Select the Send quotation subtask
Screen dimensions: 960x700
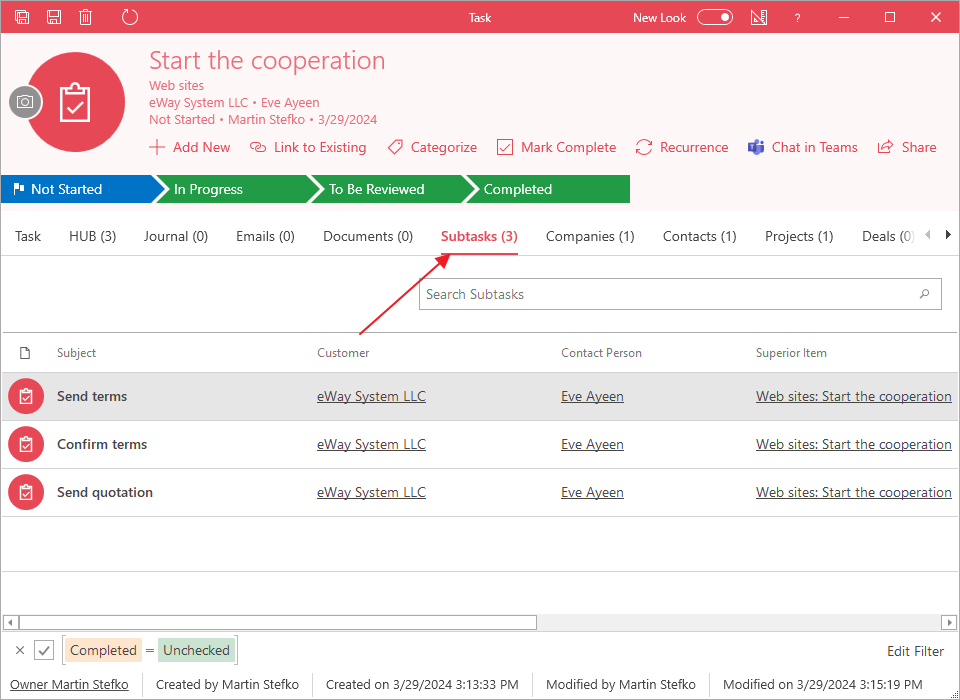pos(105,492)
